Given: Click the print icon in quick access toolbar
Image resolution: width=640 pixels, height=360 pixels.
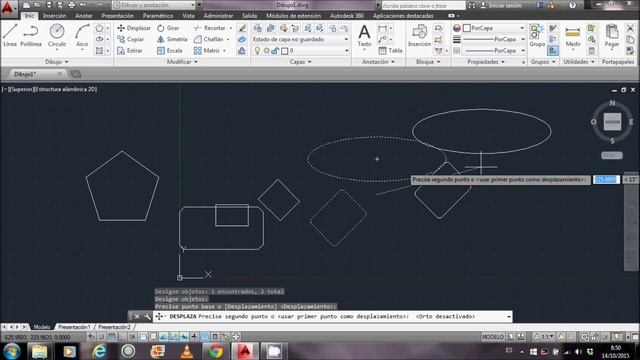Looking at the screenshot, I should click(71, 5).
